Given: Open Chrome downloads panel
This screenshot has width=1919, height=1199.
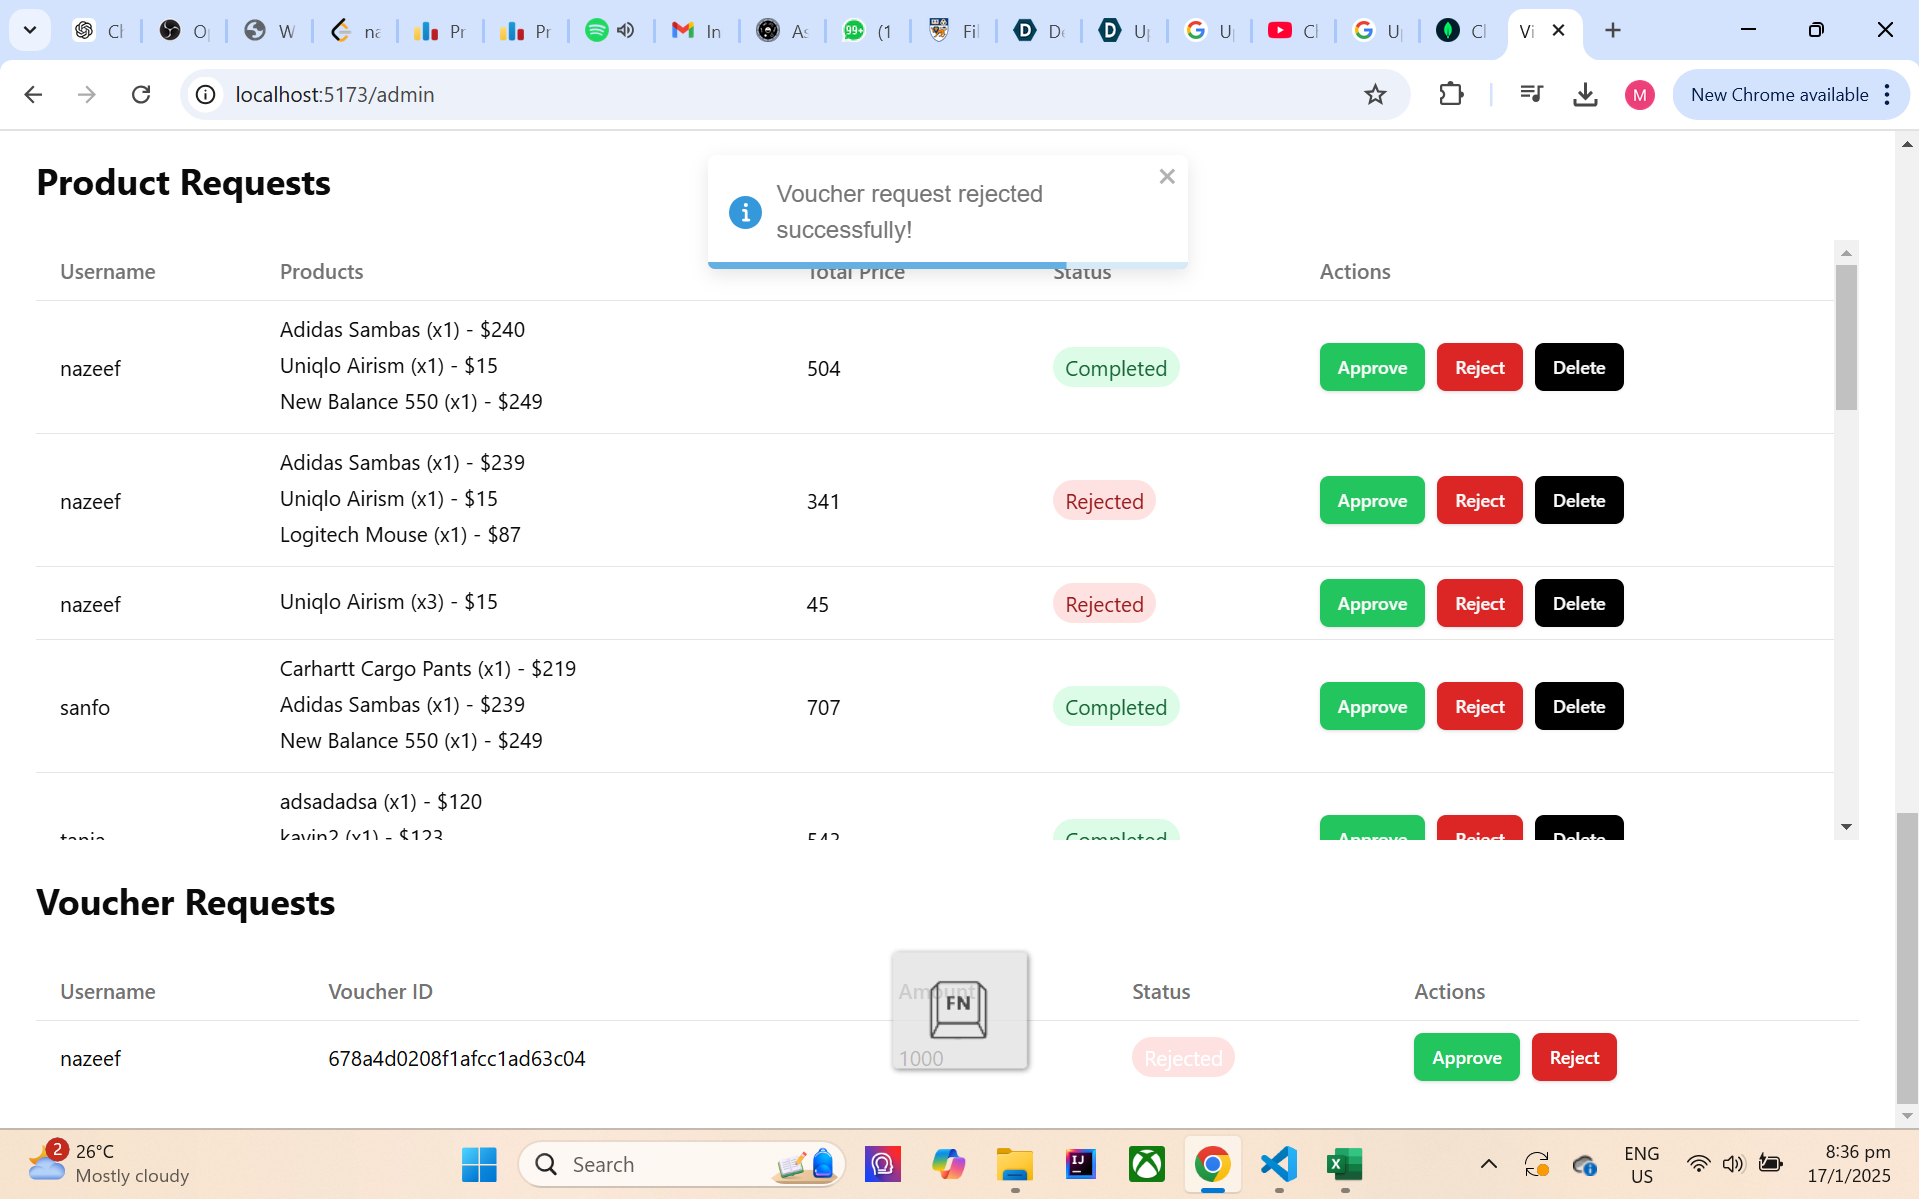Looking at the screenshot, I should [1585, 95].
